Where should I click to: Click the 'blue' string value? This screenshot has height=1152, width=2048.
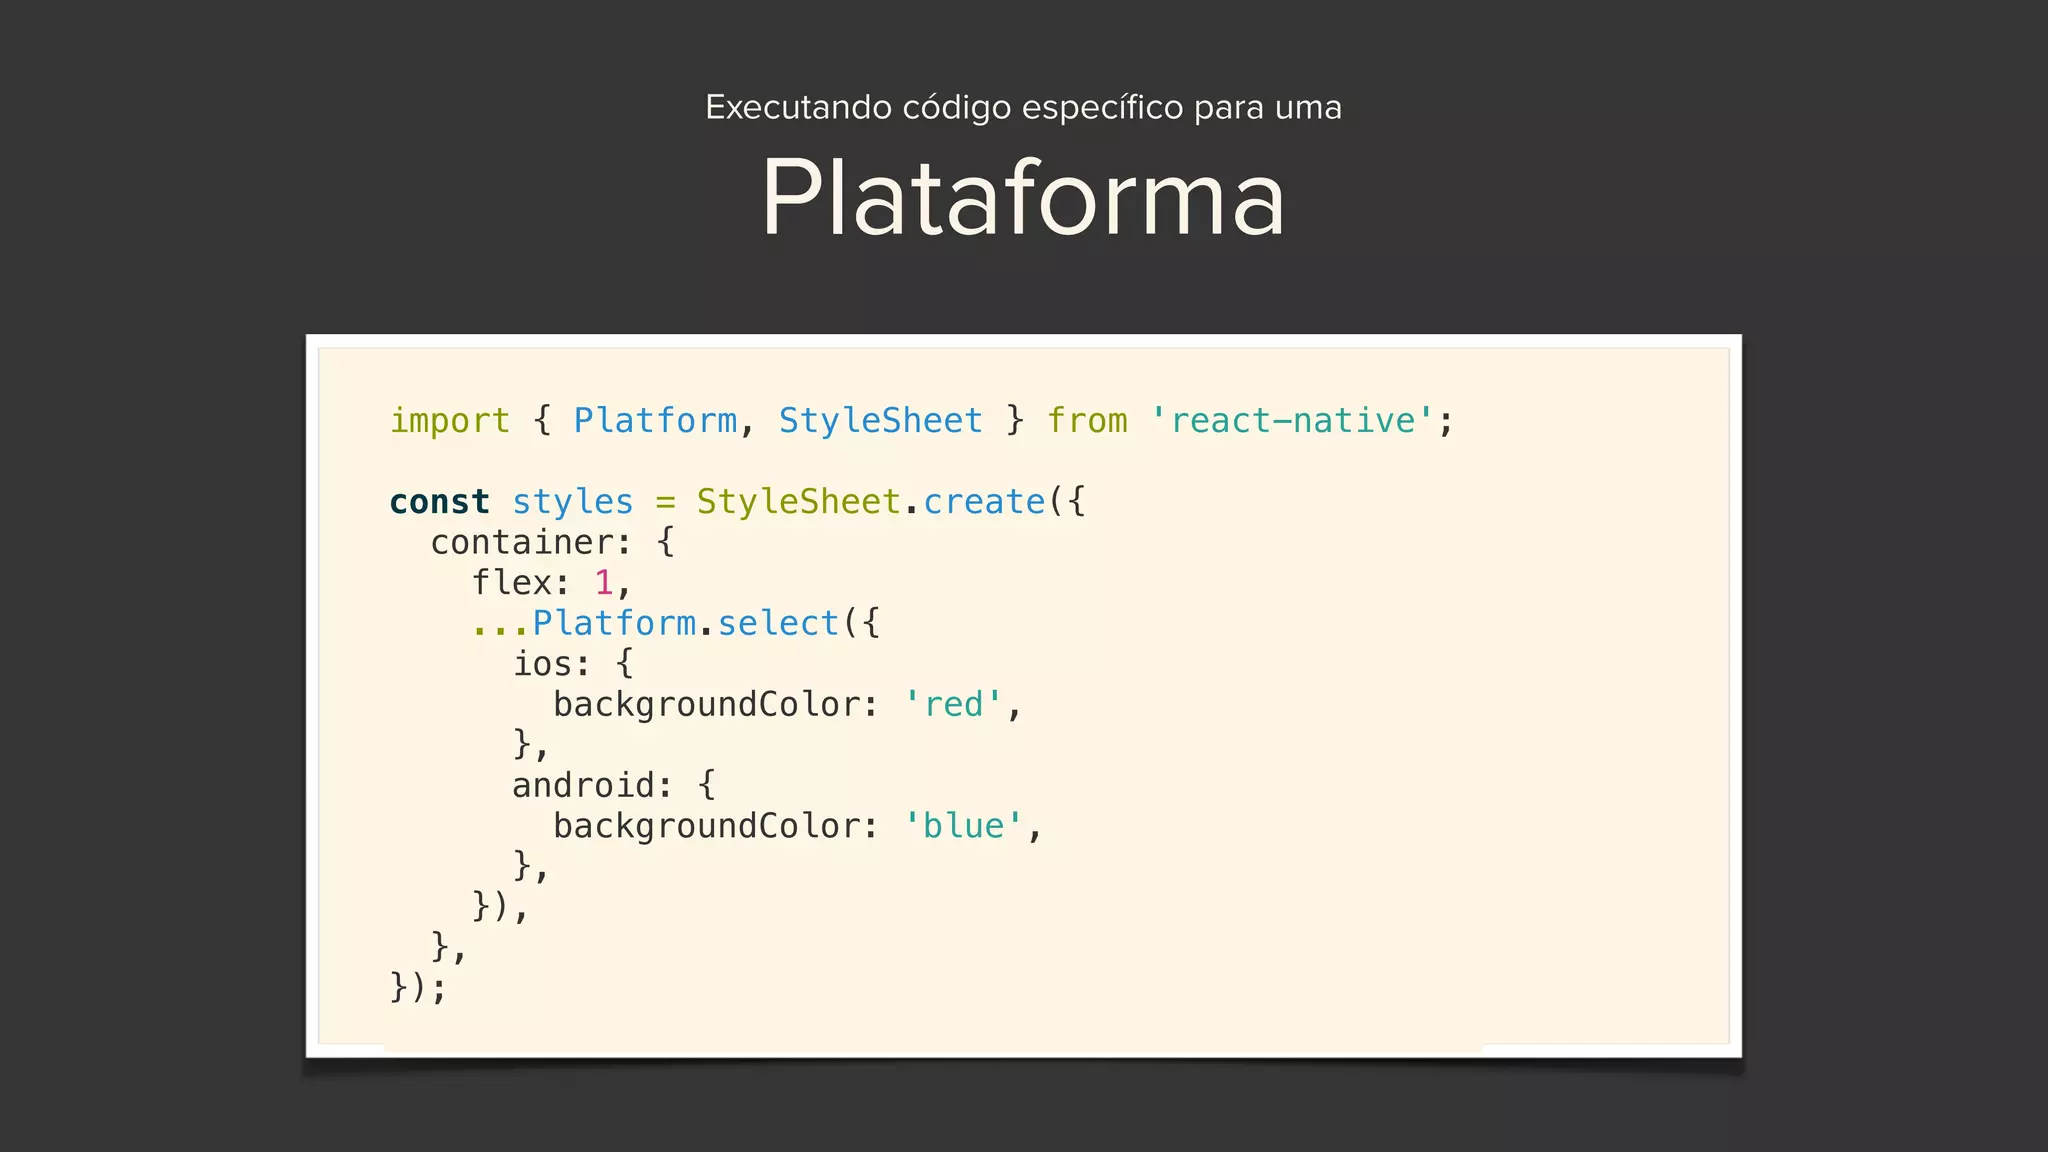point(964,827)
